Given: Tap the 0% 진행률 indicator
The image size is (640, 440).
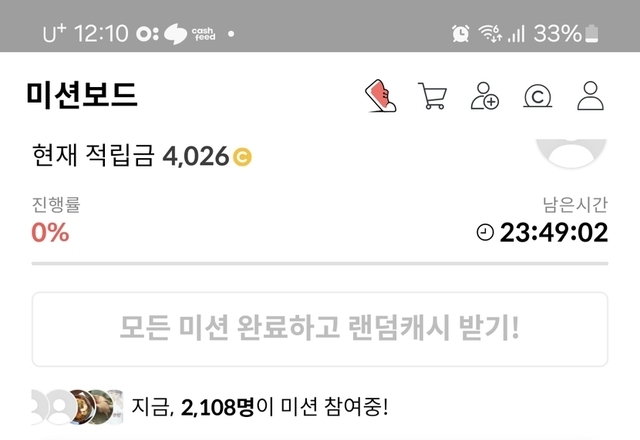Looking at the screenshot, I should pos(50,233).
